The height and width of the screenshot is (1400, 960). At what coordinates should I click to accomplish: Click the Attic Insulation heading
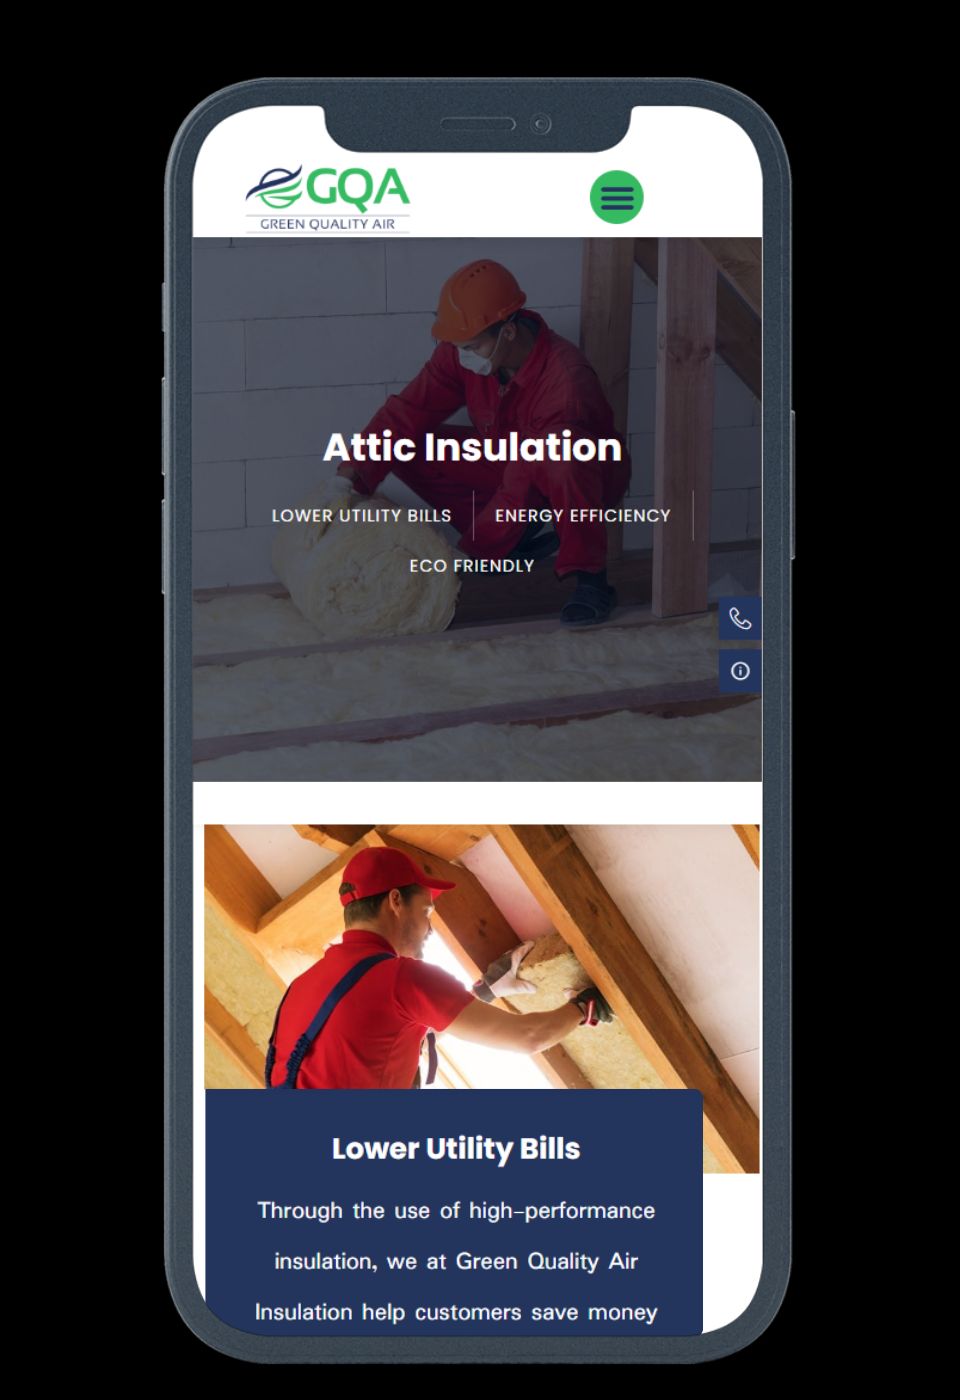coord(472,447)
